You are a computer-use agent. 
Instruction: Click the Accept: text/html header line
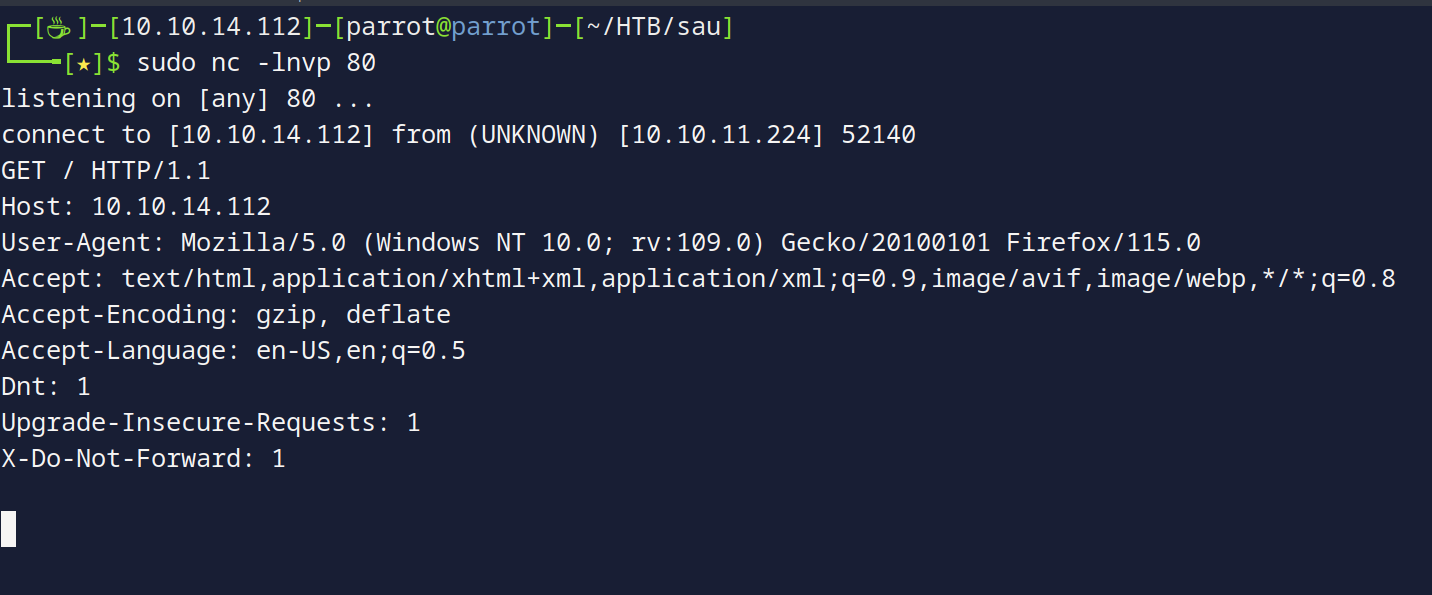click(698, 279)
